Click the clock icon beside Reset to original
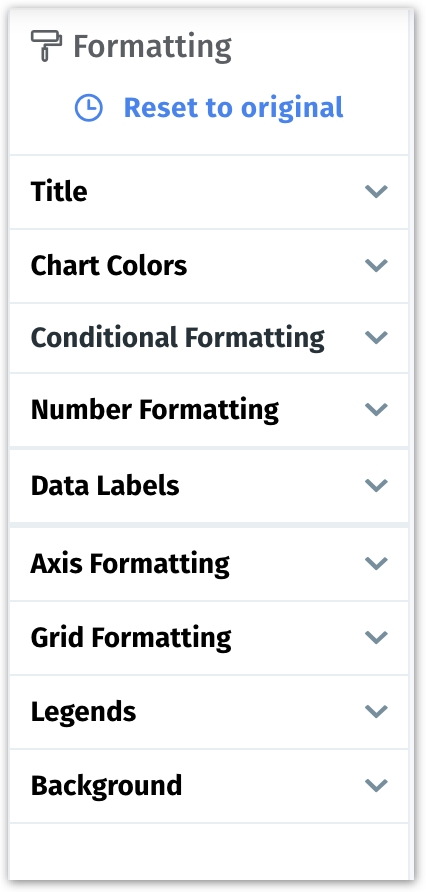The height and width of the screenshot is (892, 426). click(89, 108)
